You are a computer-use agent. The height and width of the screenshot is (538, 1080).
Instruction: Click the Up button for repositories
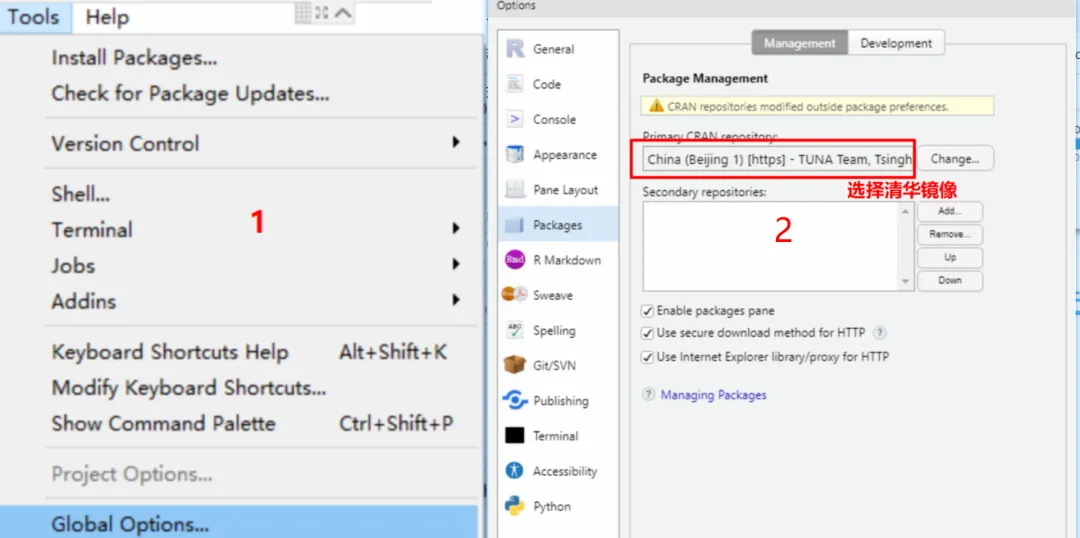pos(950,257)
